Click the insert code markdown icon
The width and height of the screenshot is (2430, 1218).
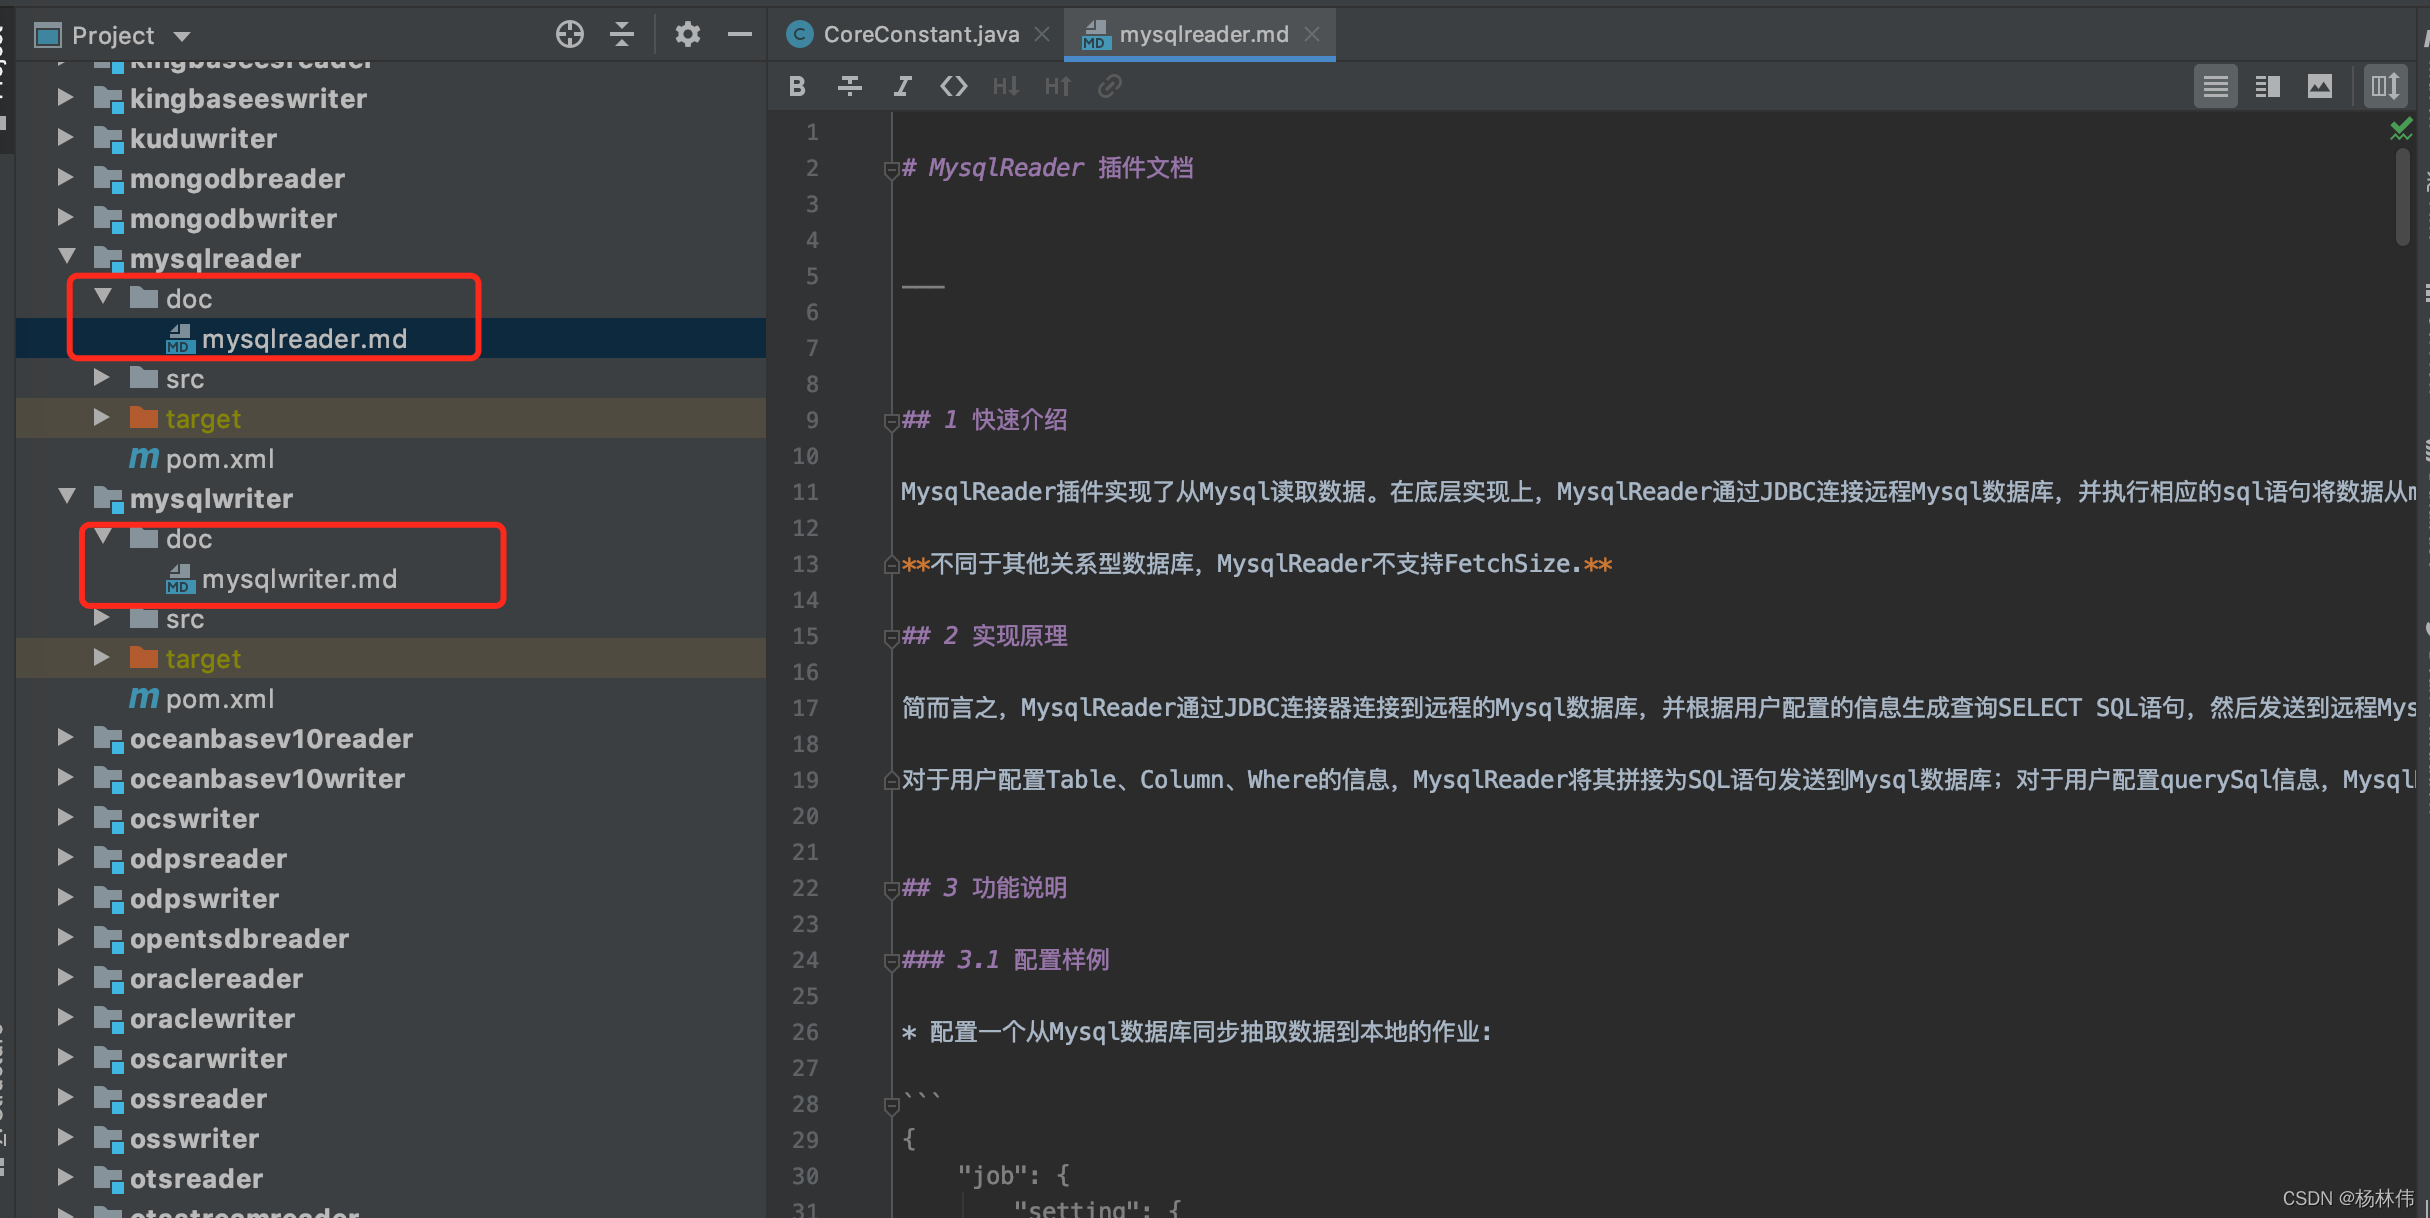pos(954,86)
